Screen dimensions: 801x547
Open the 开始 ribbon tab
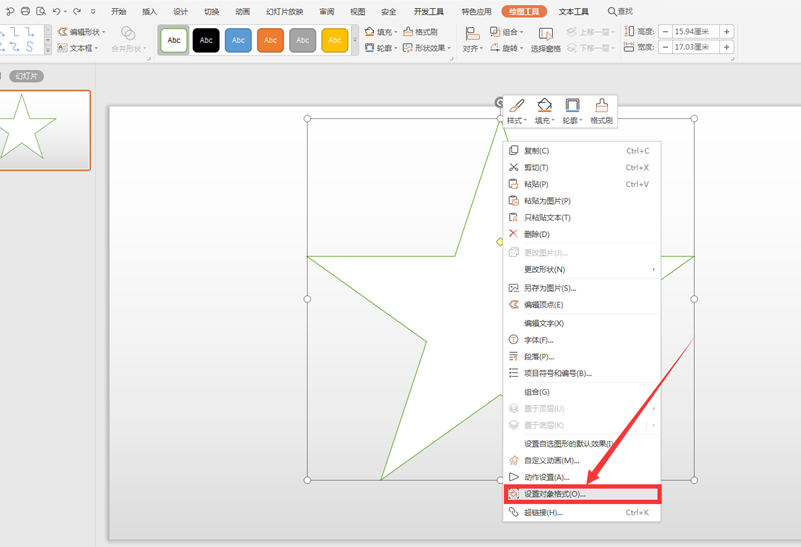(119, 11)
